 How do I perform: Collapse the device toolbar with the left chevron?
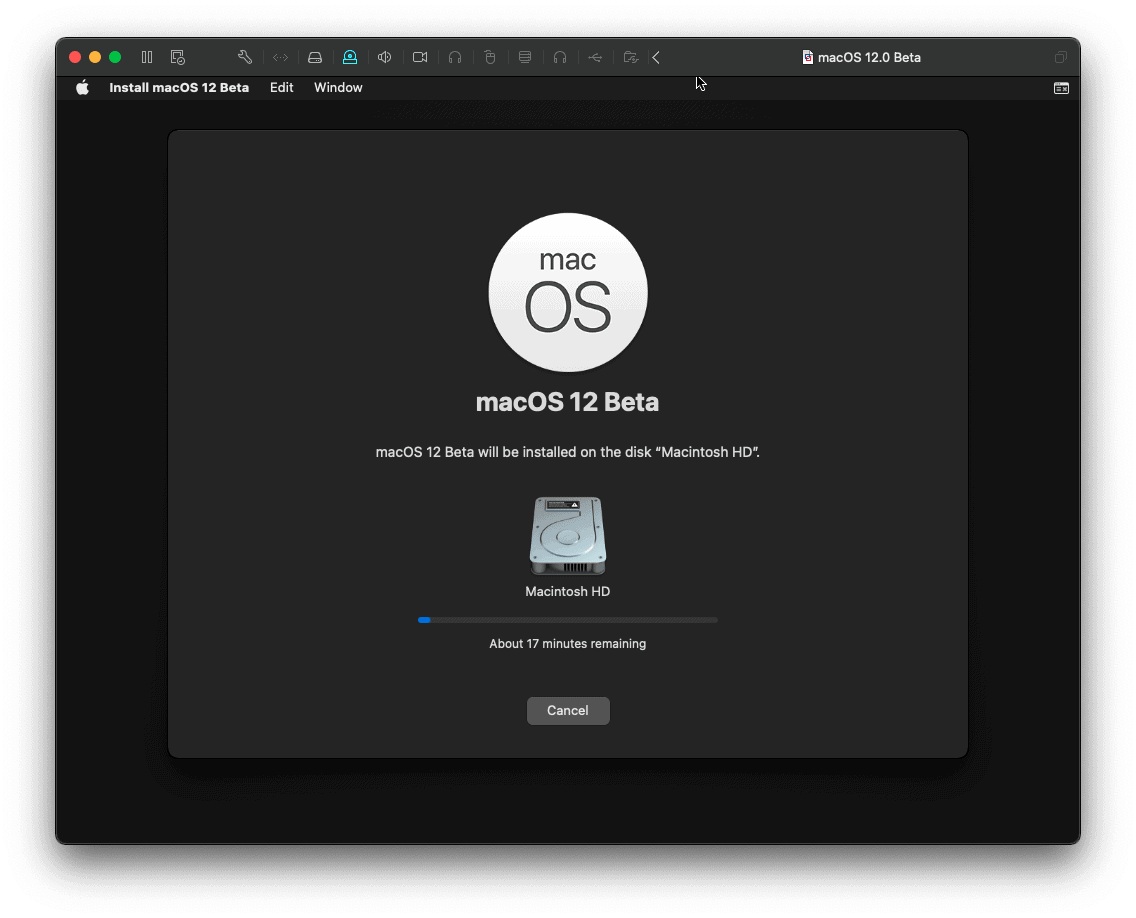656,57
